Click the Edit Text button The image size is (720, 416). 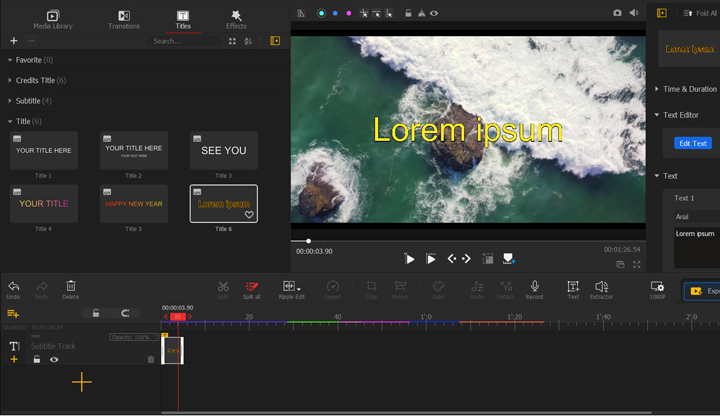(692, 143)
